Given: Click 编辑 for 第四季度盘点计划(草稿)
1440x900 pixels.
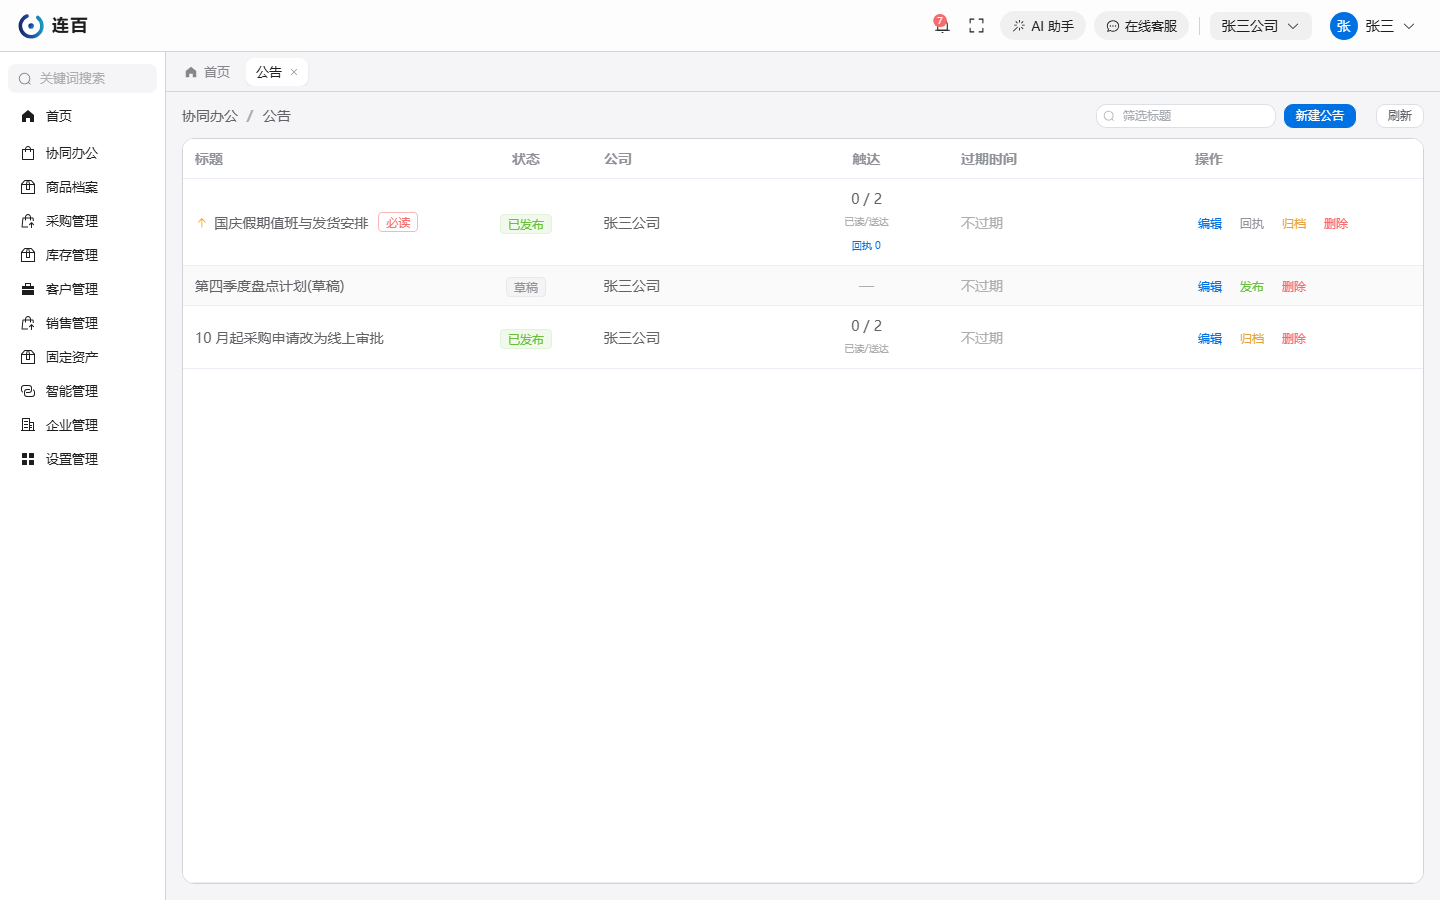Looking at the screenshot, I should tap(1210, 287).
